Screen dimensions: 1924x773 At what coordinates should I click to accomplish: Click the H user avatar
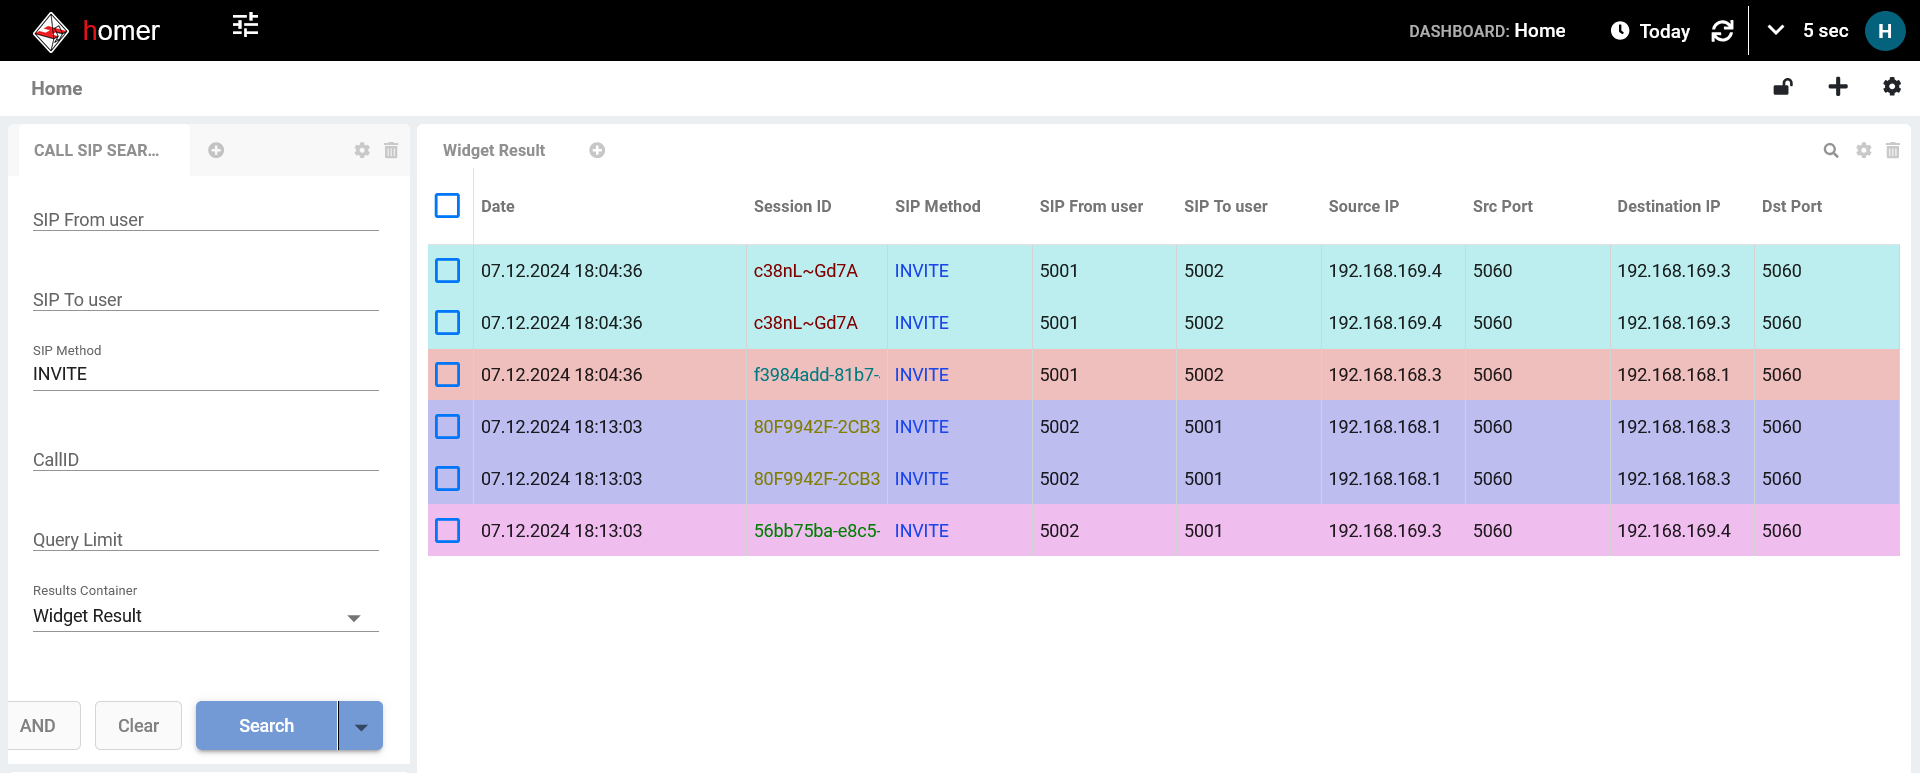1884,31
